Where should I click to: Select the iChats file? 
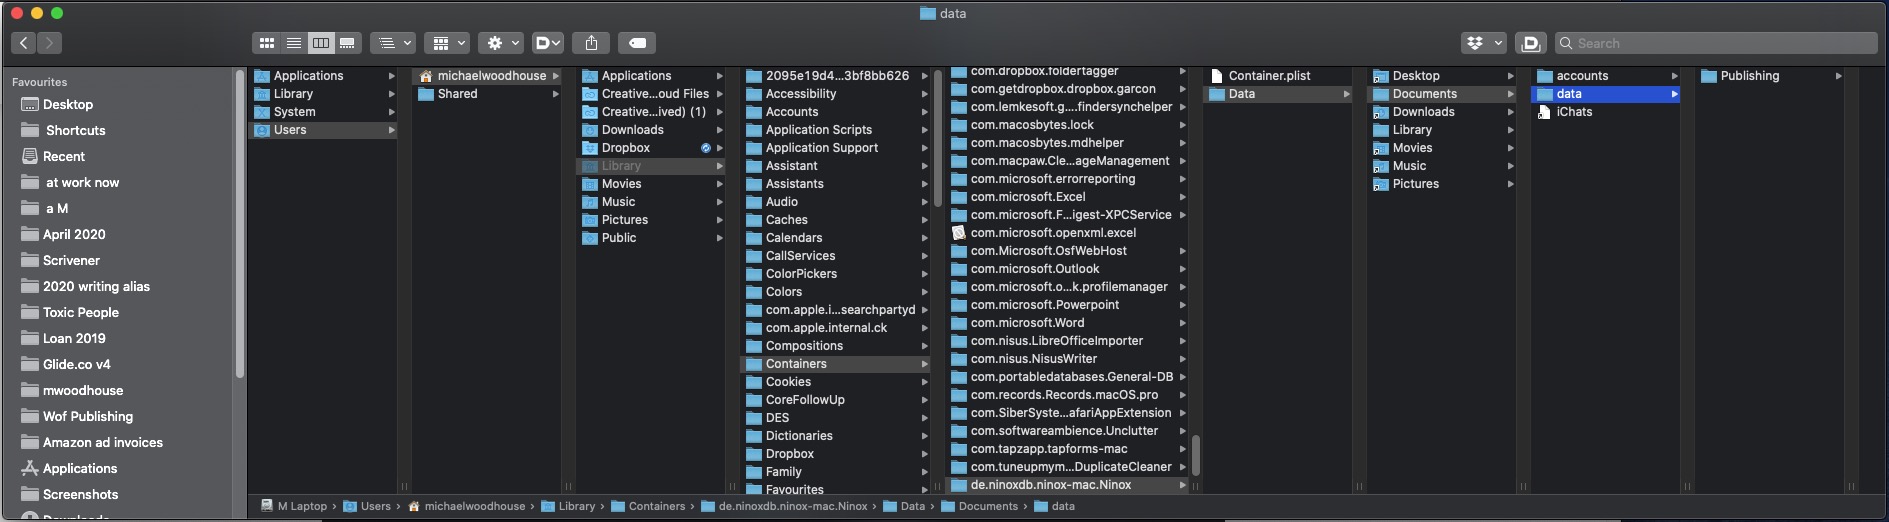click(x=1574, y=112)
